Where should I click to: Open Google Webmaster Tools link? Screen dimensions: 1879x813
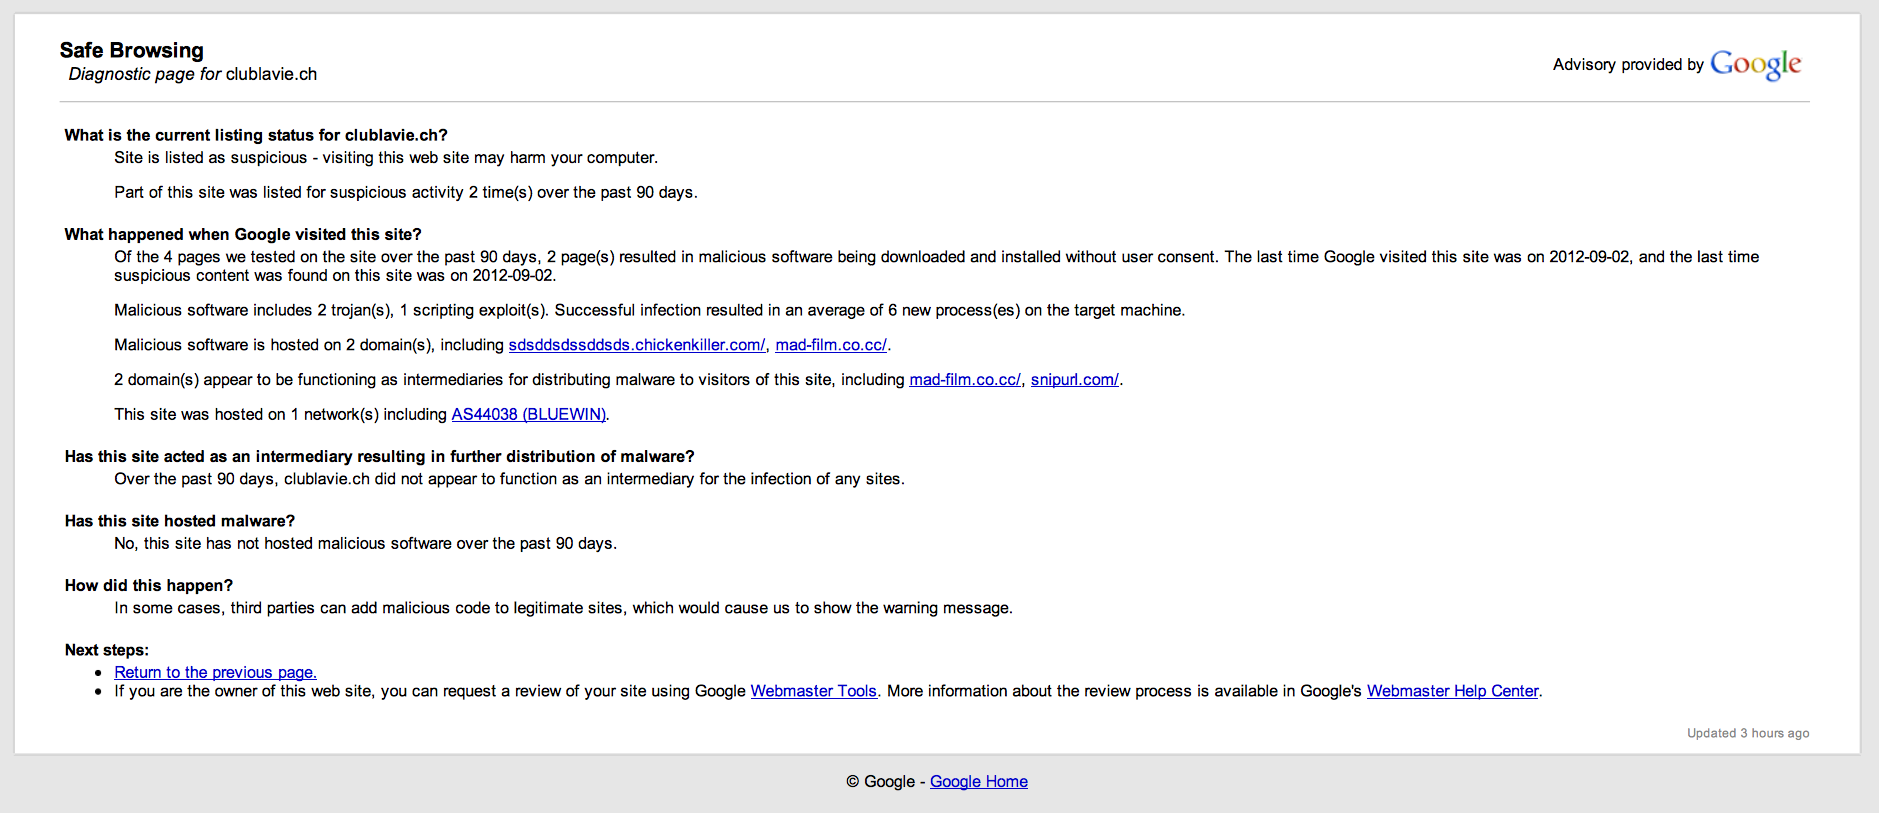pos(813,691)
